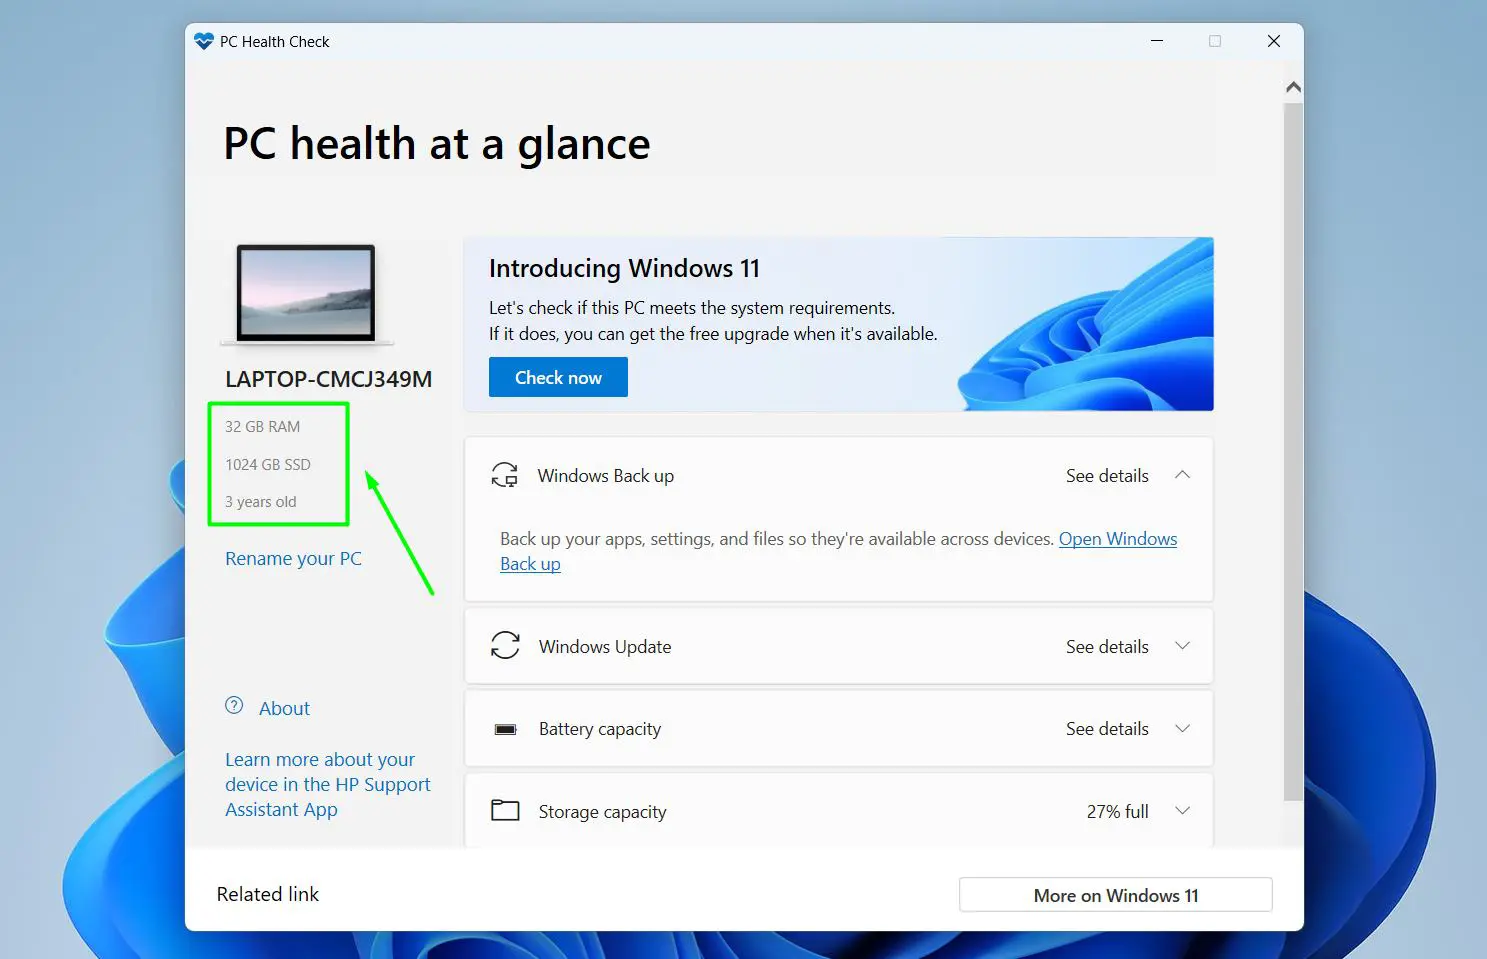Expand the Battery capacity section
The width and height of the screenshot is (1487, 959).
pyautogui.click(x=1183, y=728)
